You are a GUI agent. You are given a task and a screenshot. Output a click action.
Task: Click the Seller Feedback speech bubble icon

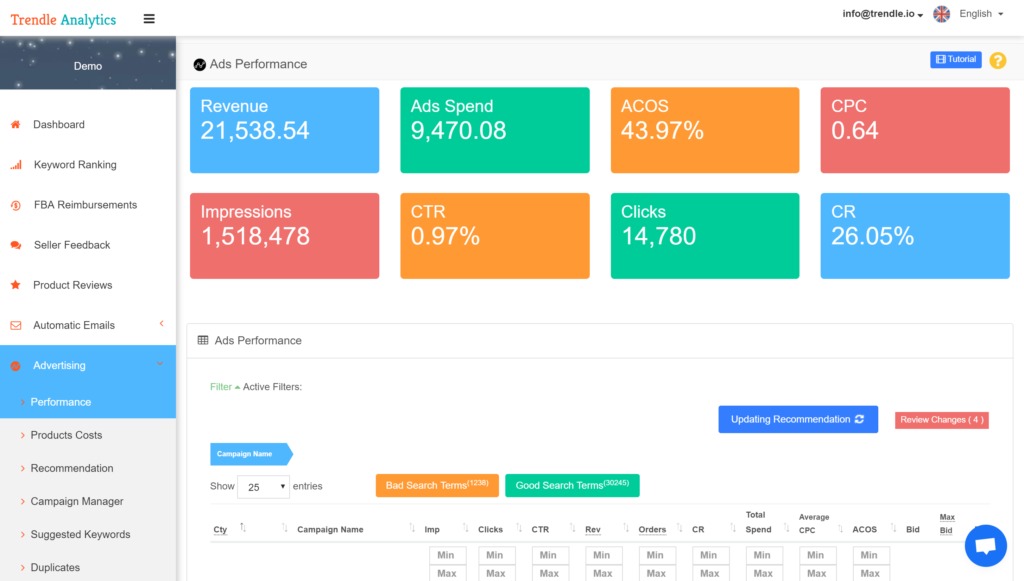(14, 244)
